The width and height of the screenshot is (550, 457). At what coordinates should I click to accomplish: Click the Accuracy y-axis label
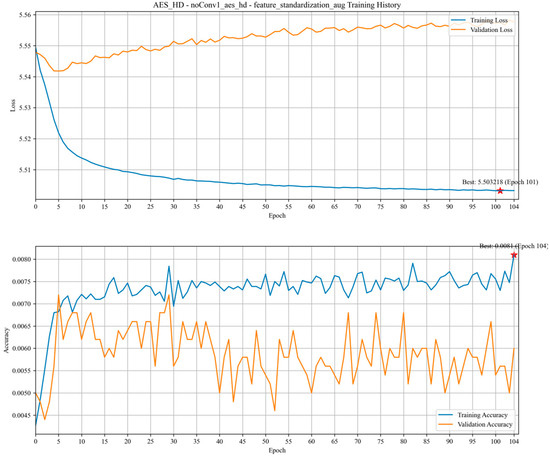(x=6, y=340)
